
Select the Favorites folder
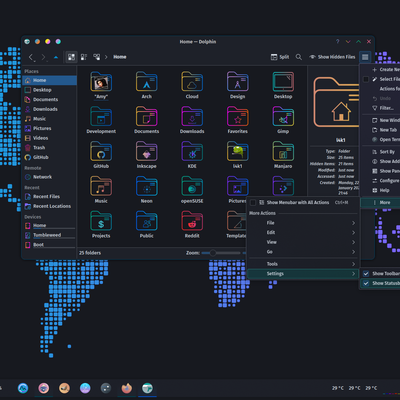[237, 120]
